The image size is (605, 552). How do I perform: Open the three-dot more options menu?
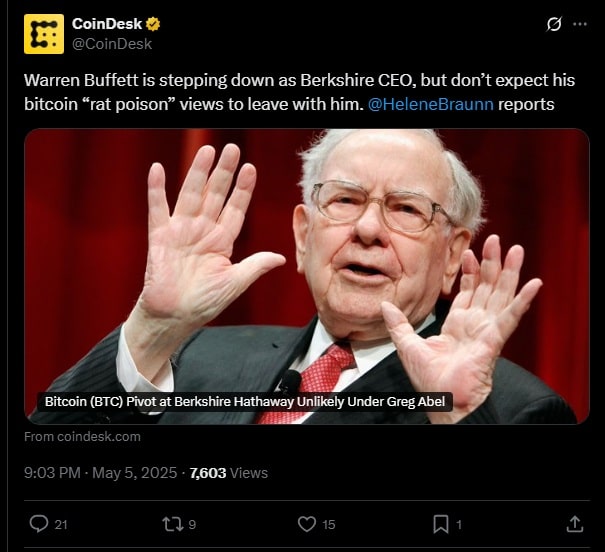tap(580, 24)
